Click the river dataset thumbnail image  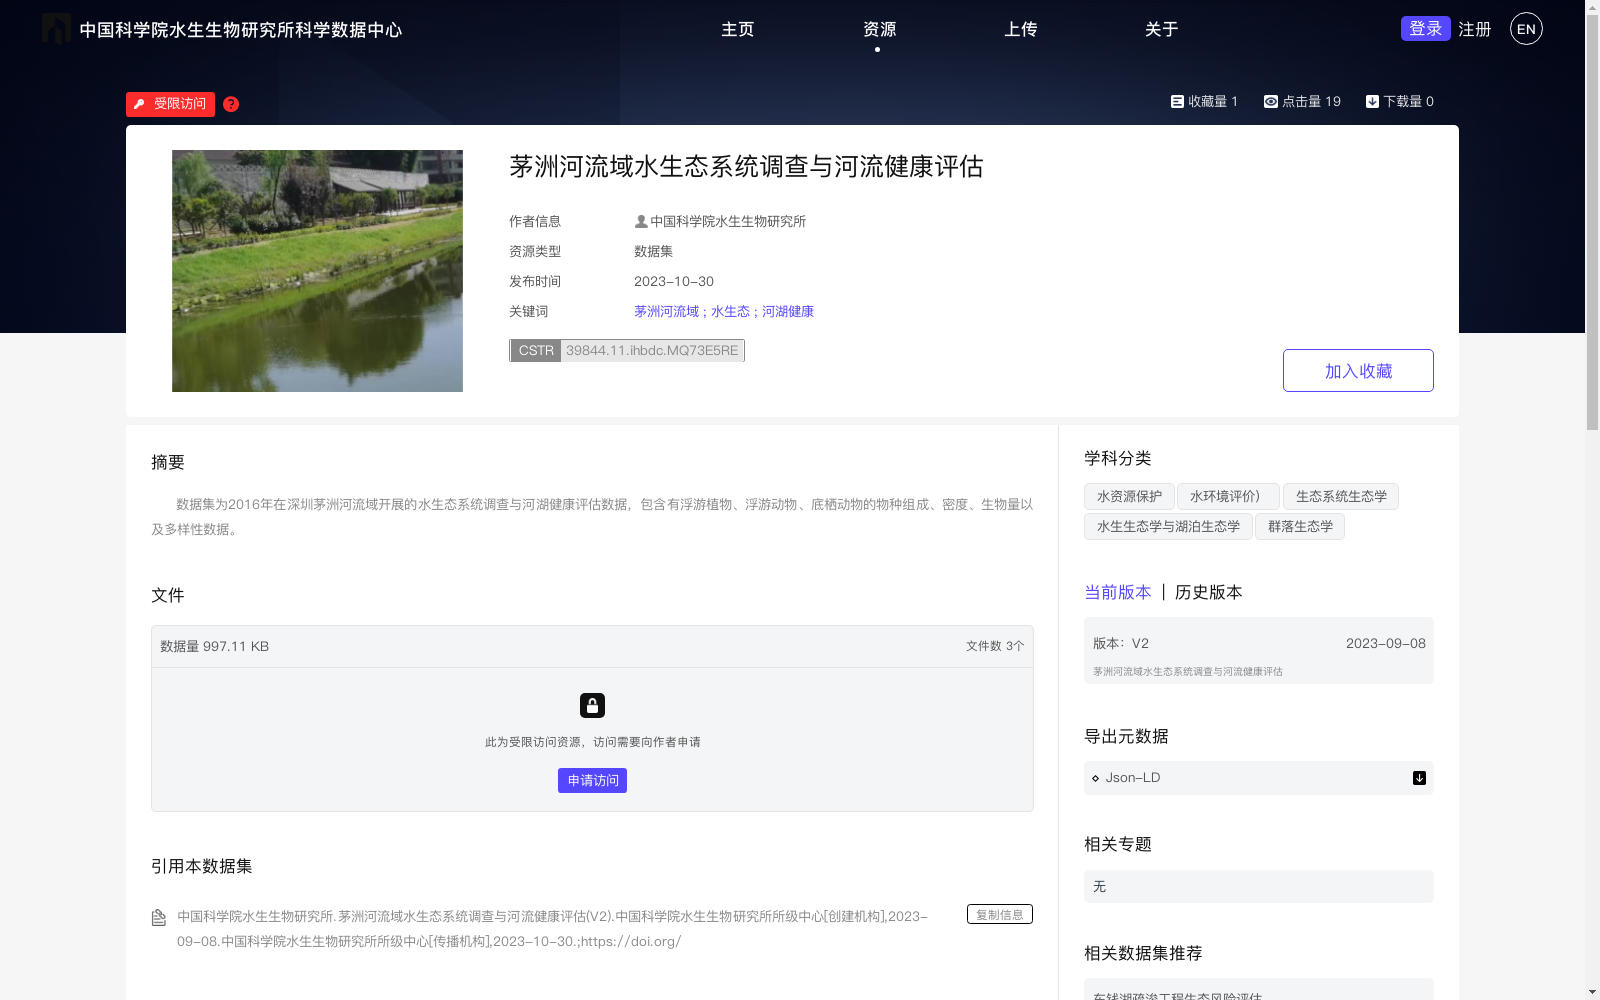[317, 271]
